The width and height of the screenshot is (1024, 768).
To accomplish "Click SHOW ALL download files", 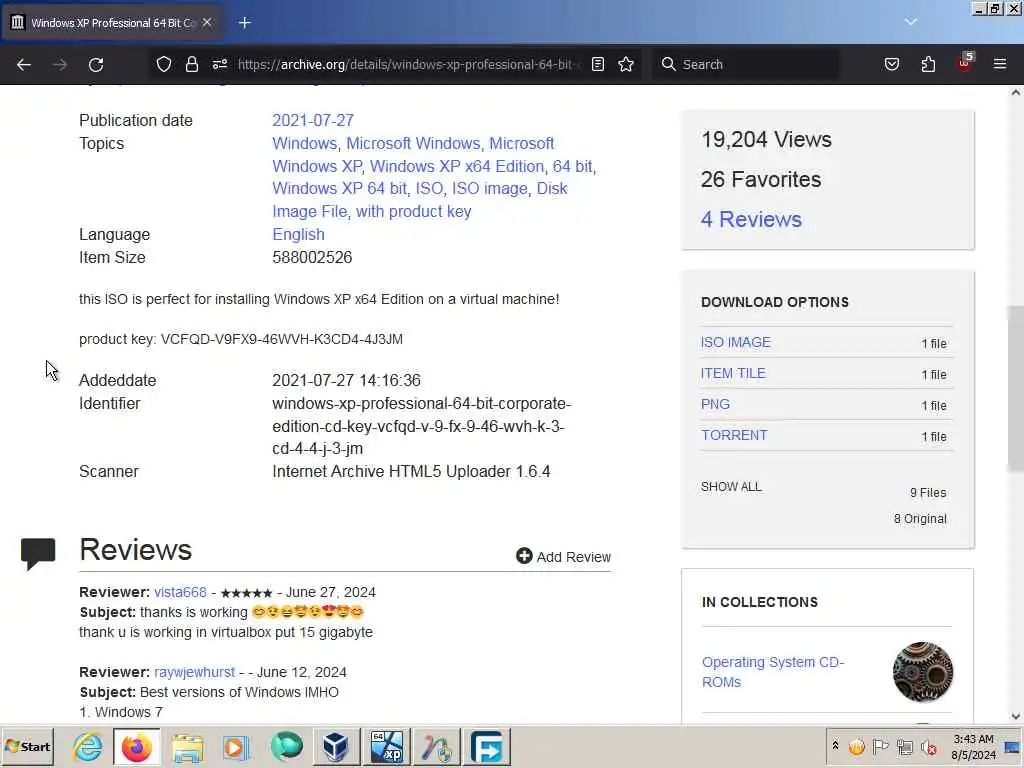I will 731,487.
